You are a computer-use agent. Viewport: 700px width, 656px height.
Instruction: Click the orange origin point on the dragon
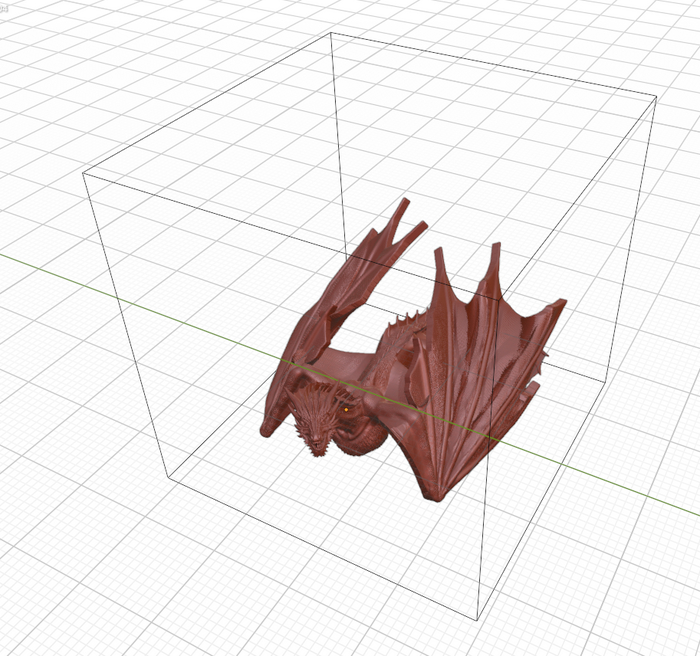tap(346, 409)
